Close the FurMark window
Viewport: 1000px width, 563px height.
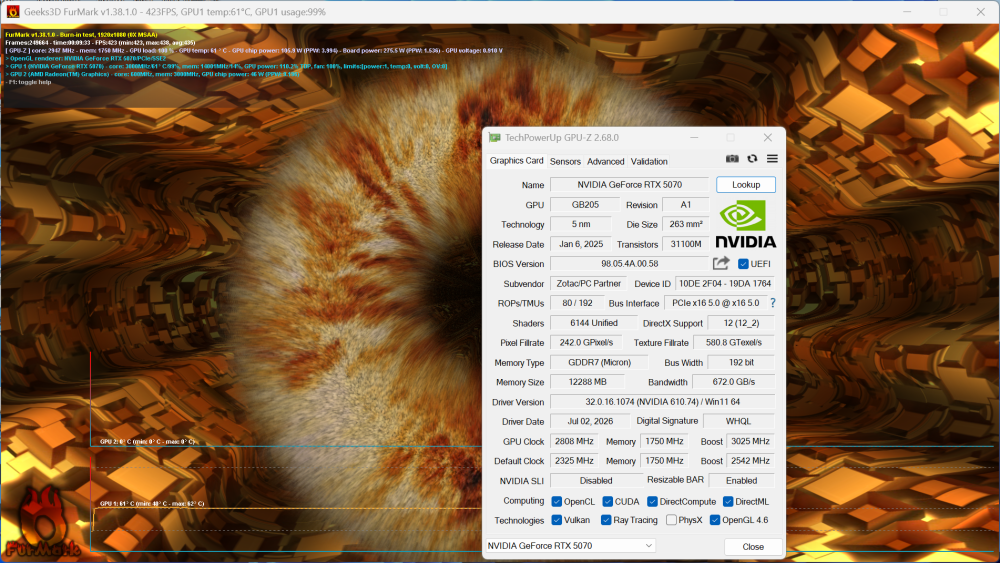(981, 11)
